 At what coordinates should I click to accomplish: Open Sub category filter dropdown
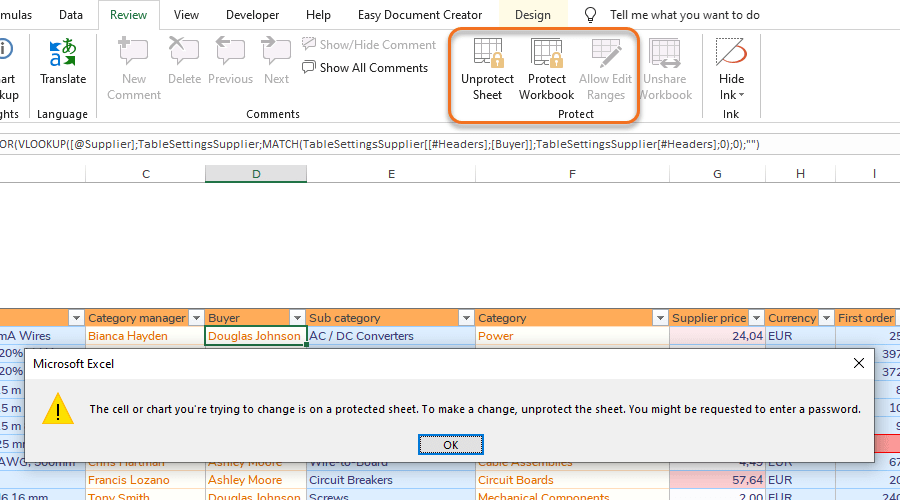[x=466, y=318]
